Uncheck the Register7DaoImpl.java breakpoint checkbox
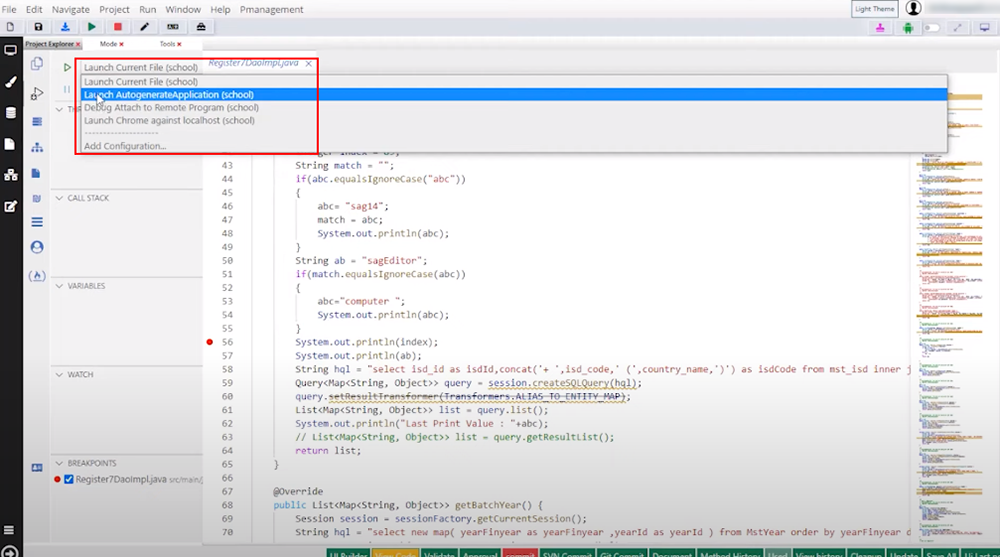The image size is (1000, 557). click(x=69, y=480)
